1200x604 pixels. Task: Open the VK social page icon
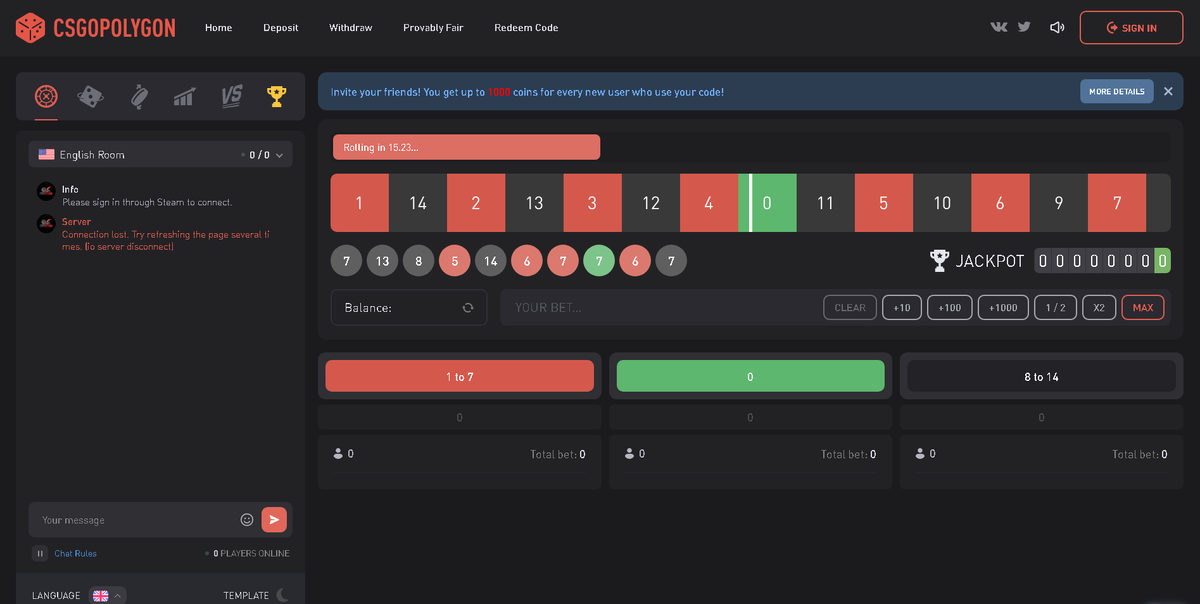pyautogui.click(x=998, y=27)
